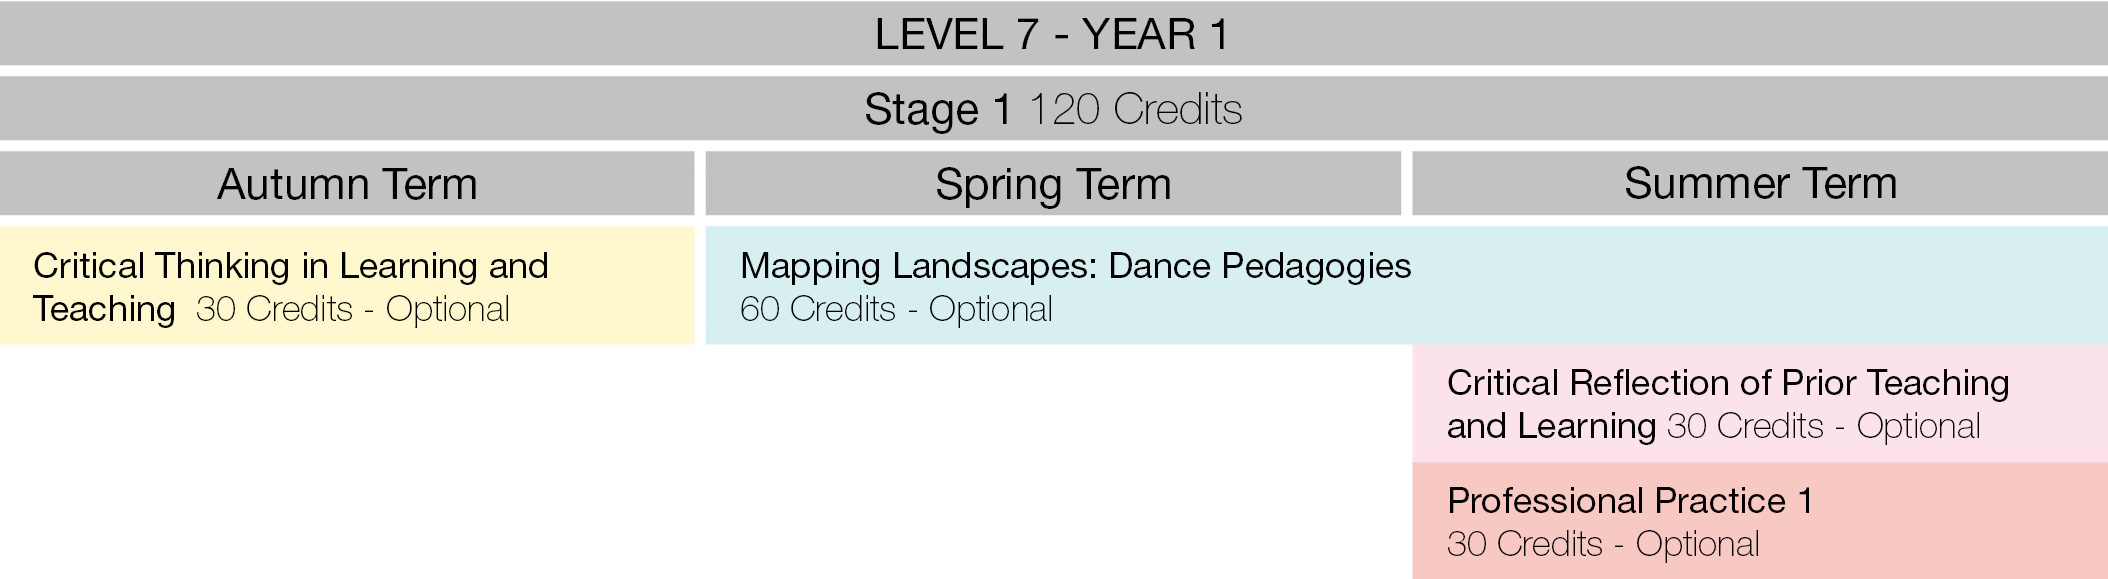The height and width of the screenshot is (579, 2108).
Task: Click "60 Credits - Optional" under Mapping Landscapes
Action: (x=896, y=310)
